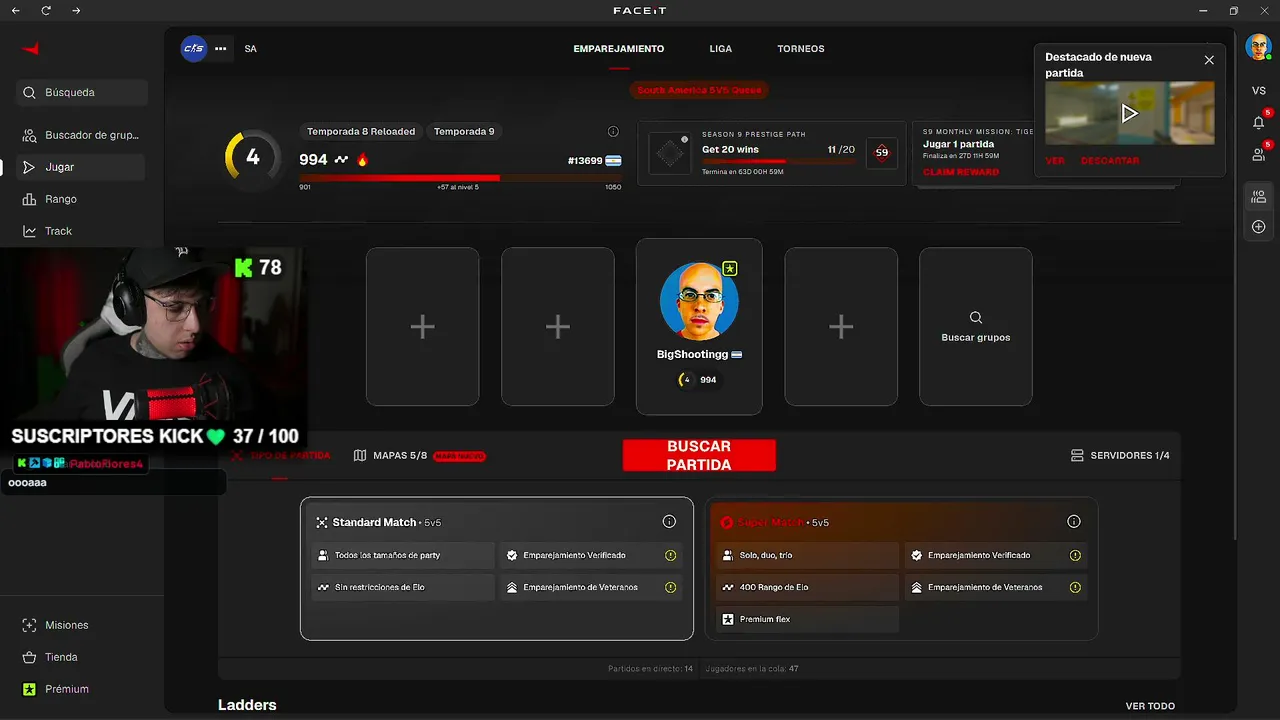Click the fire streak icon next to 994

362,160
